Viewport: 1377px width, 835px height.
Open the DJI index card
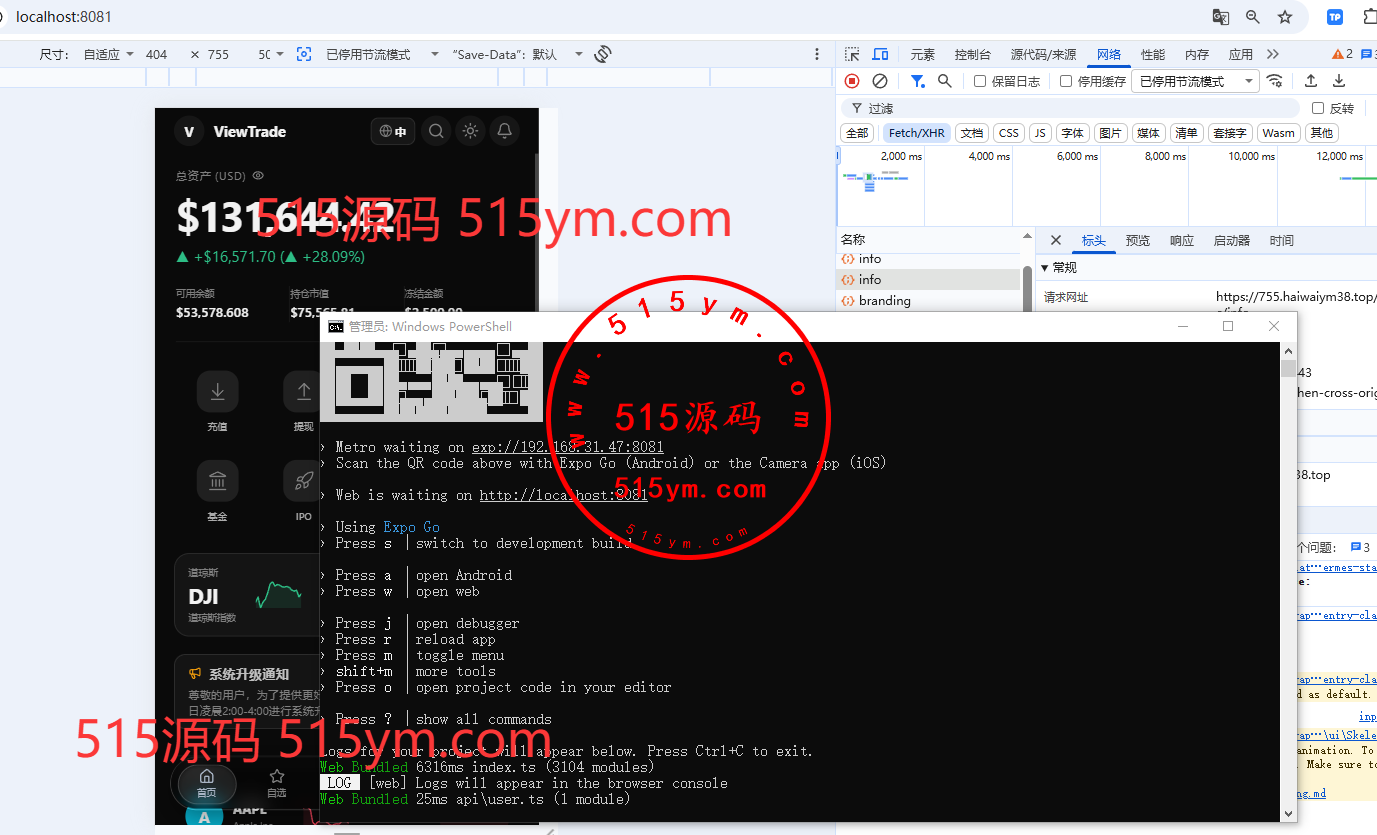click(247, 596)
